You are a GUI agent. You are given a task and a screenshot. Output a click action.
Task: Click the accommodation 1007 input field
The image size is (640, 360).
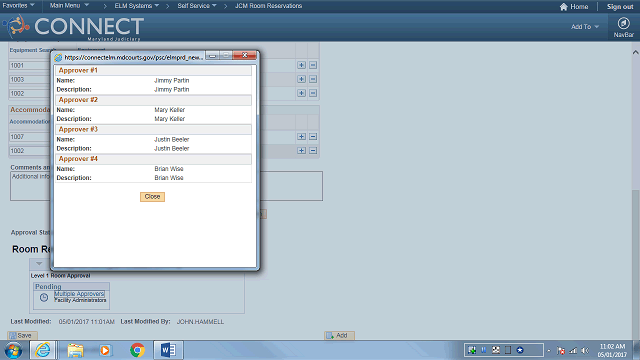[x=29, y=137]
